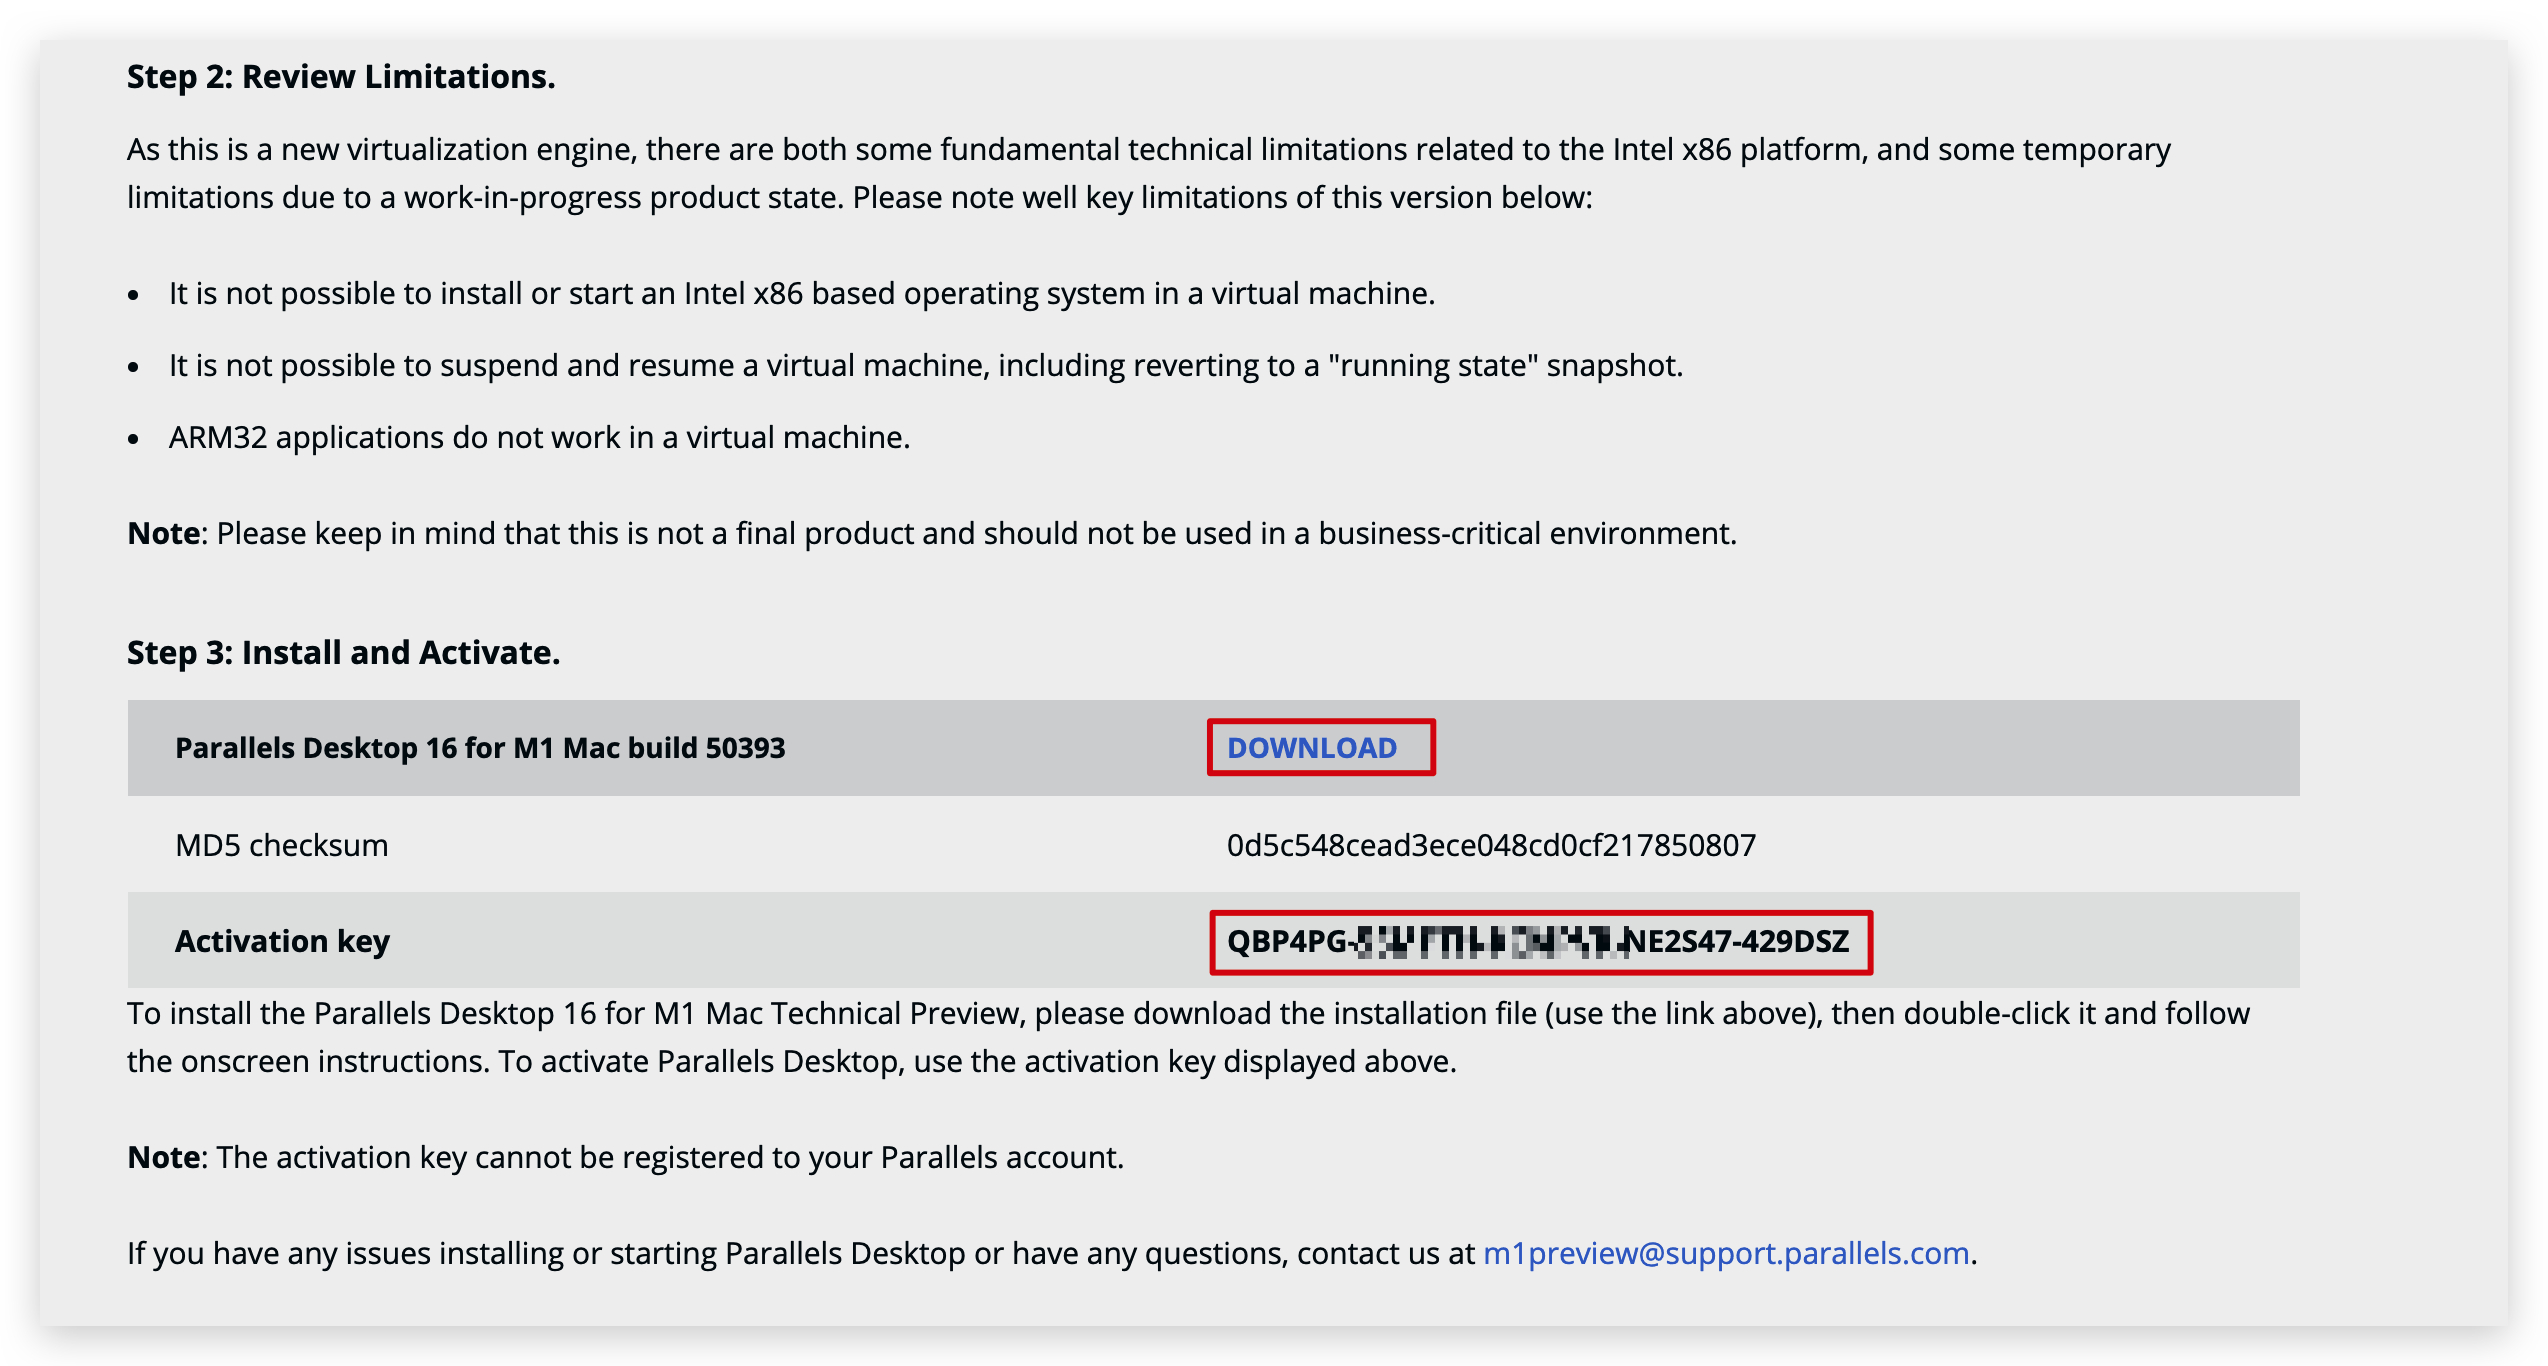Click the 'MD5 checksum' label cell
The image size is (2548, 1366).
coord(282,845)
